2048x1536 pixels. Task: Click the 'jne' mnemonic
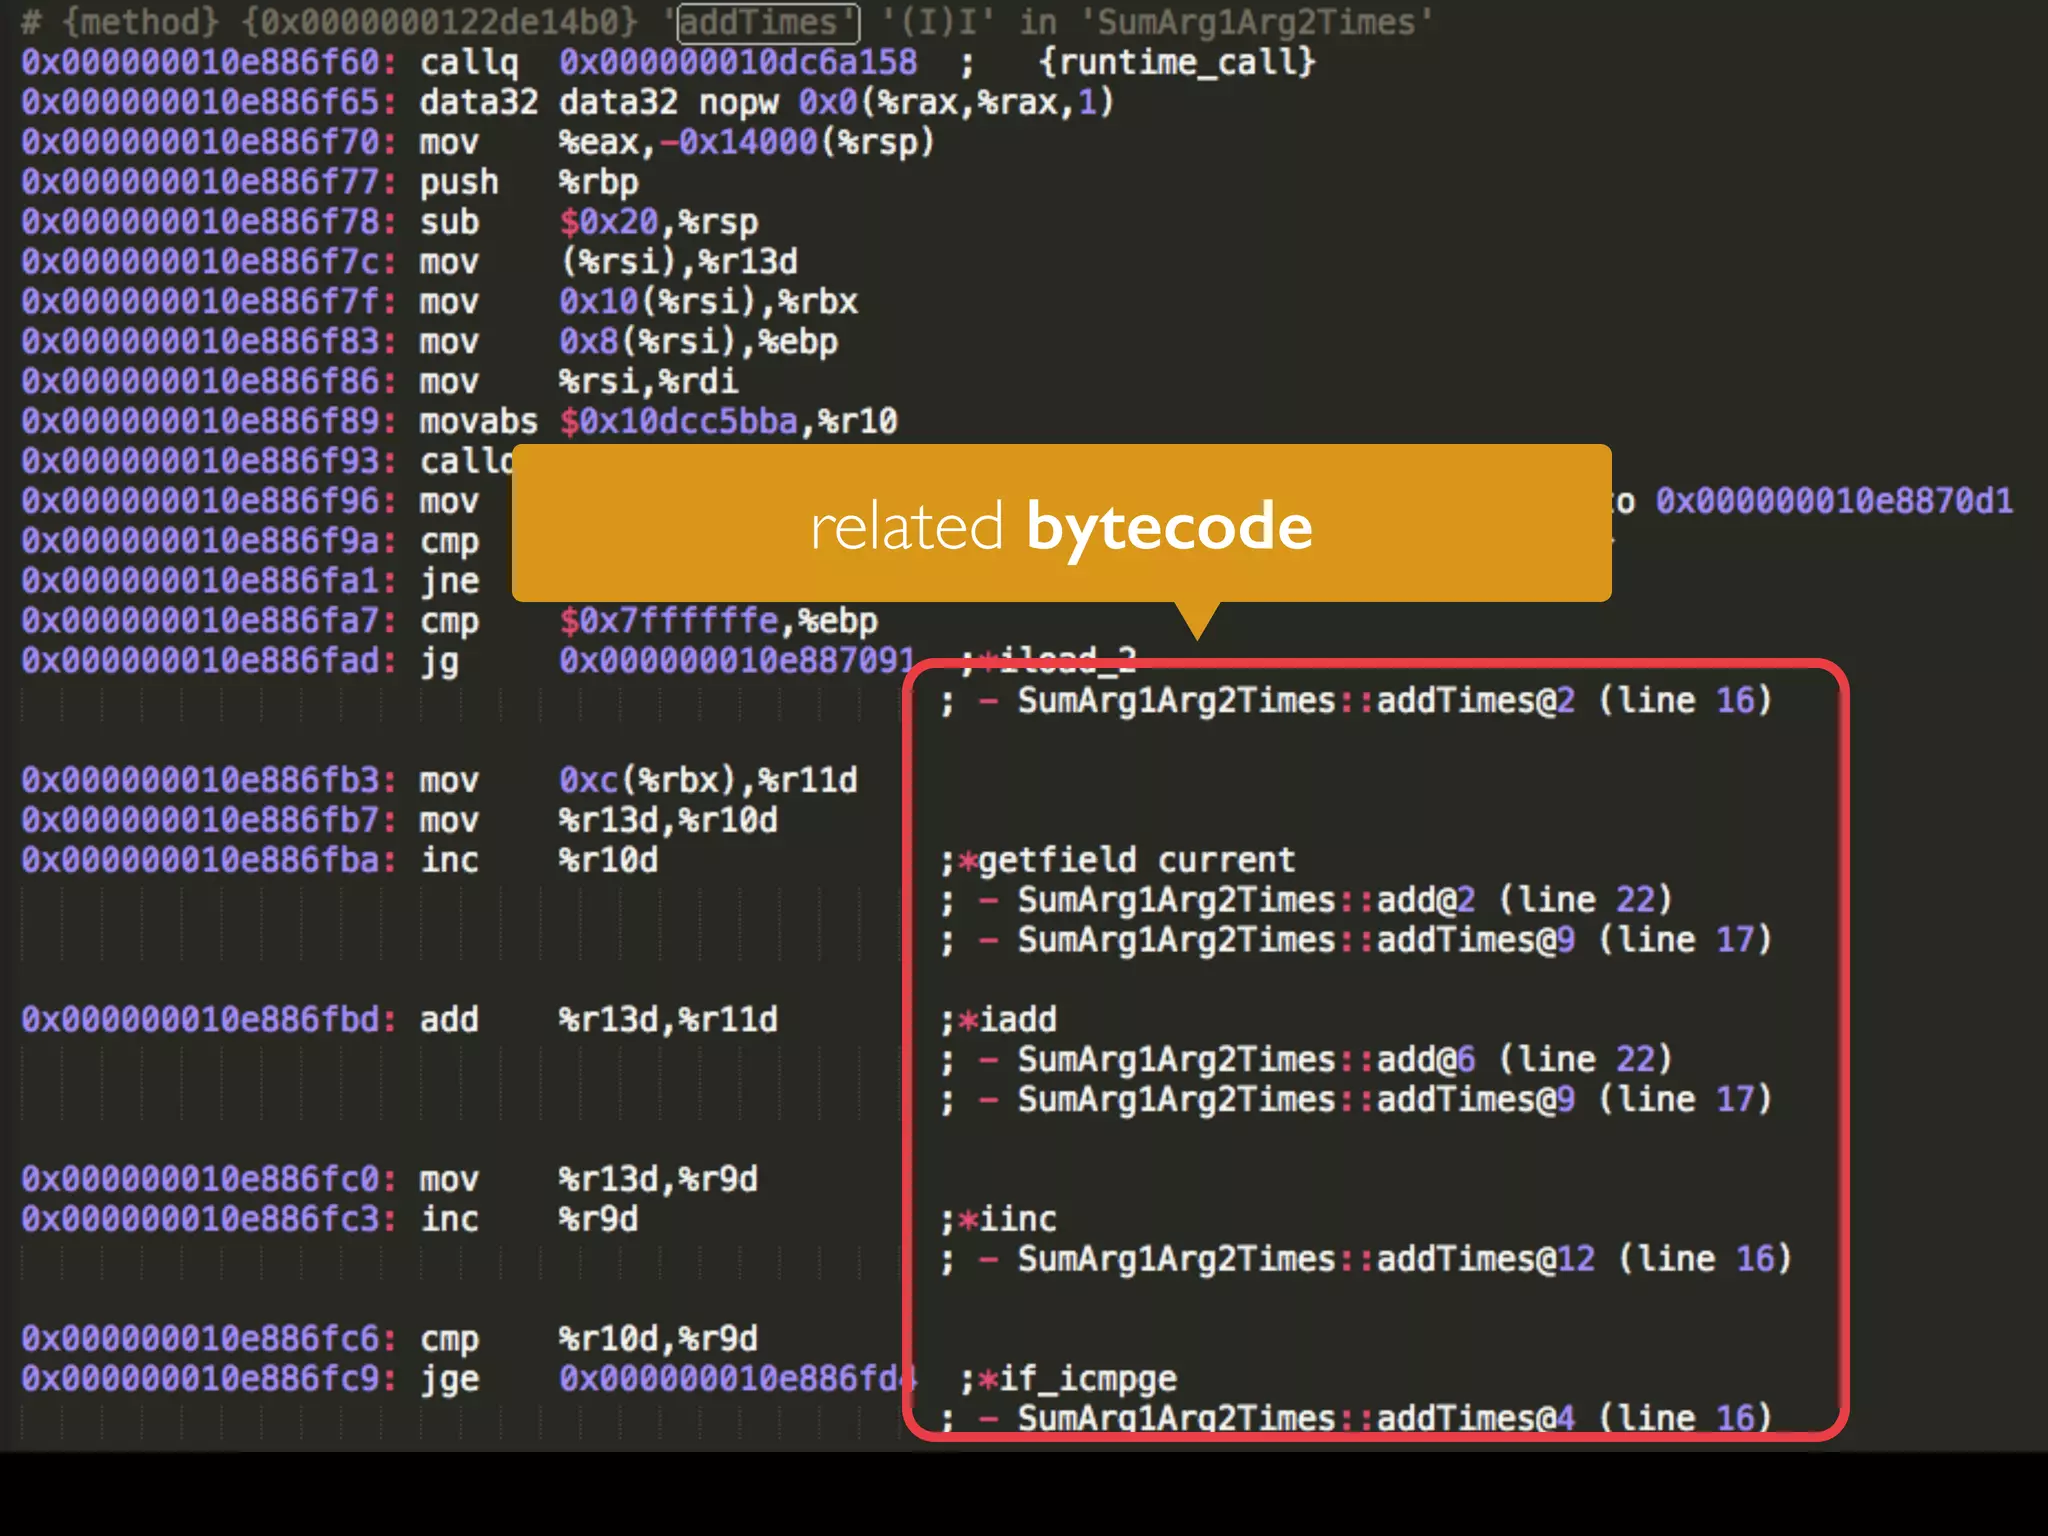449,582
